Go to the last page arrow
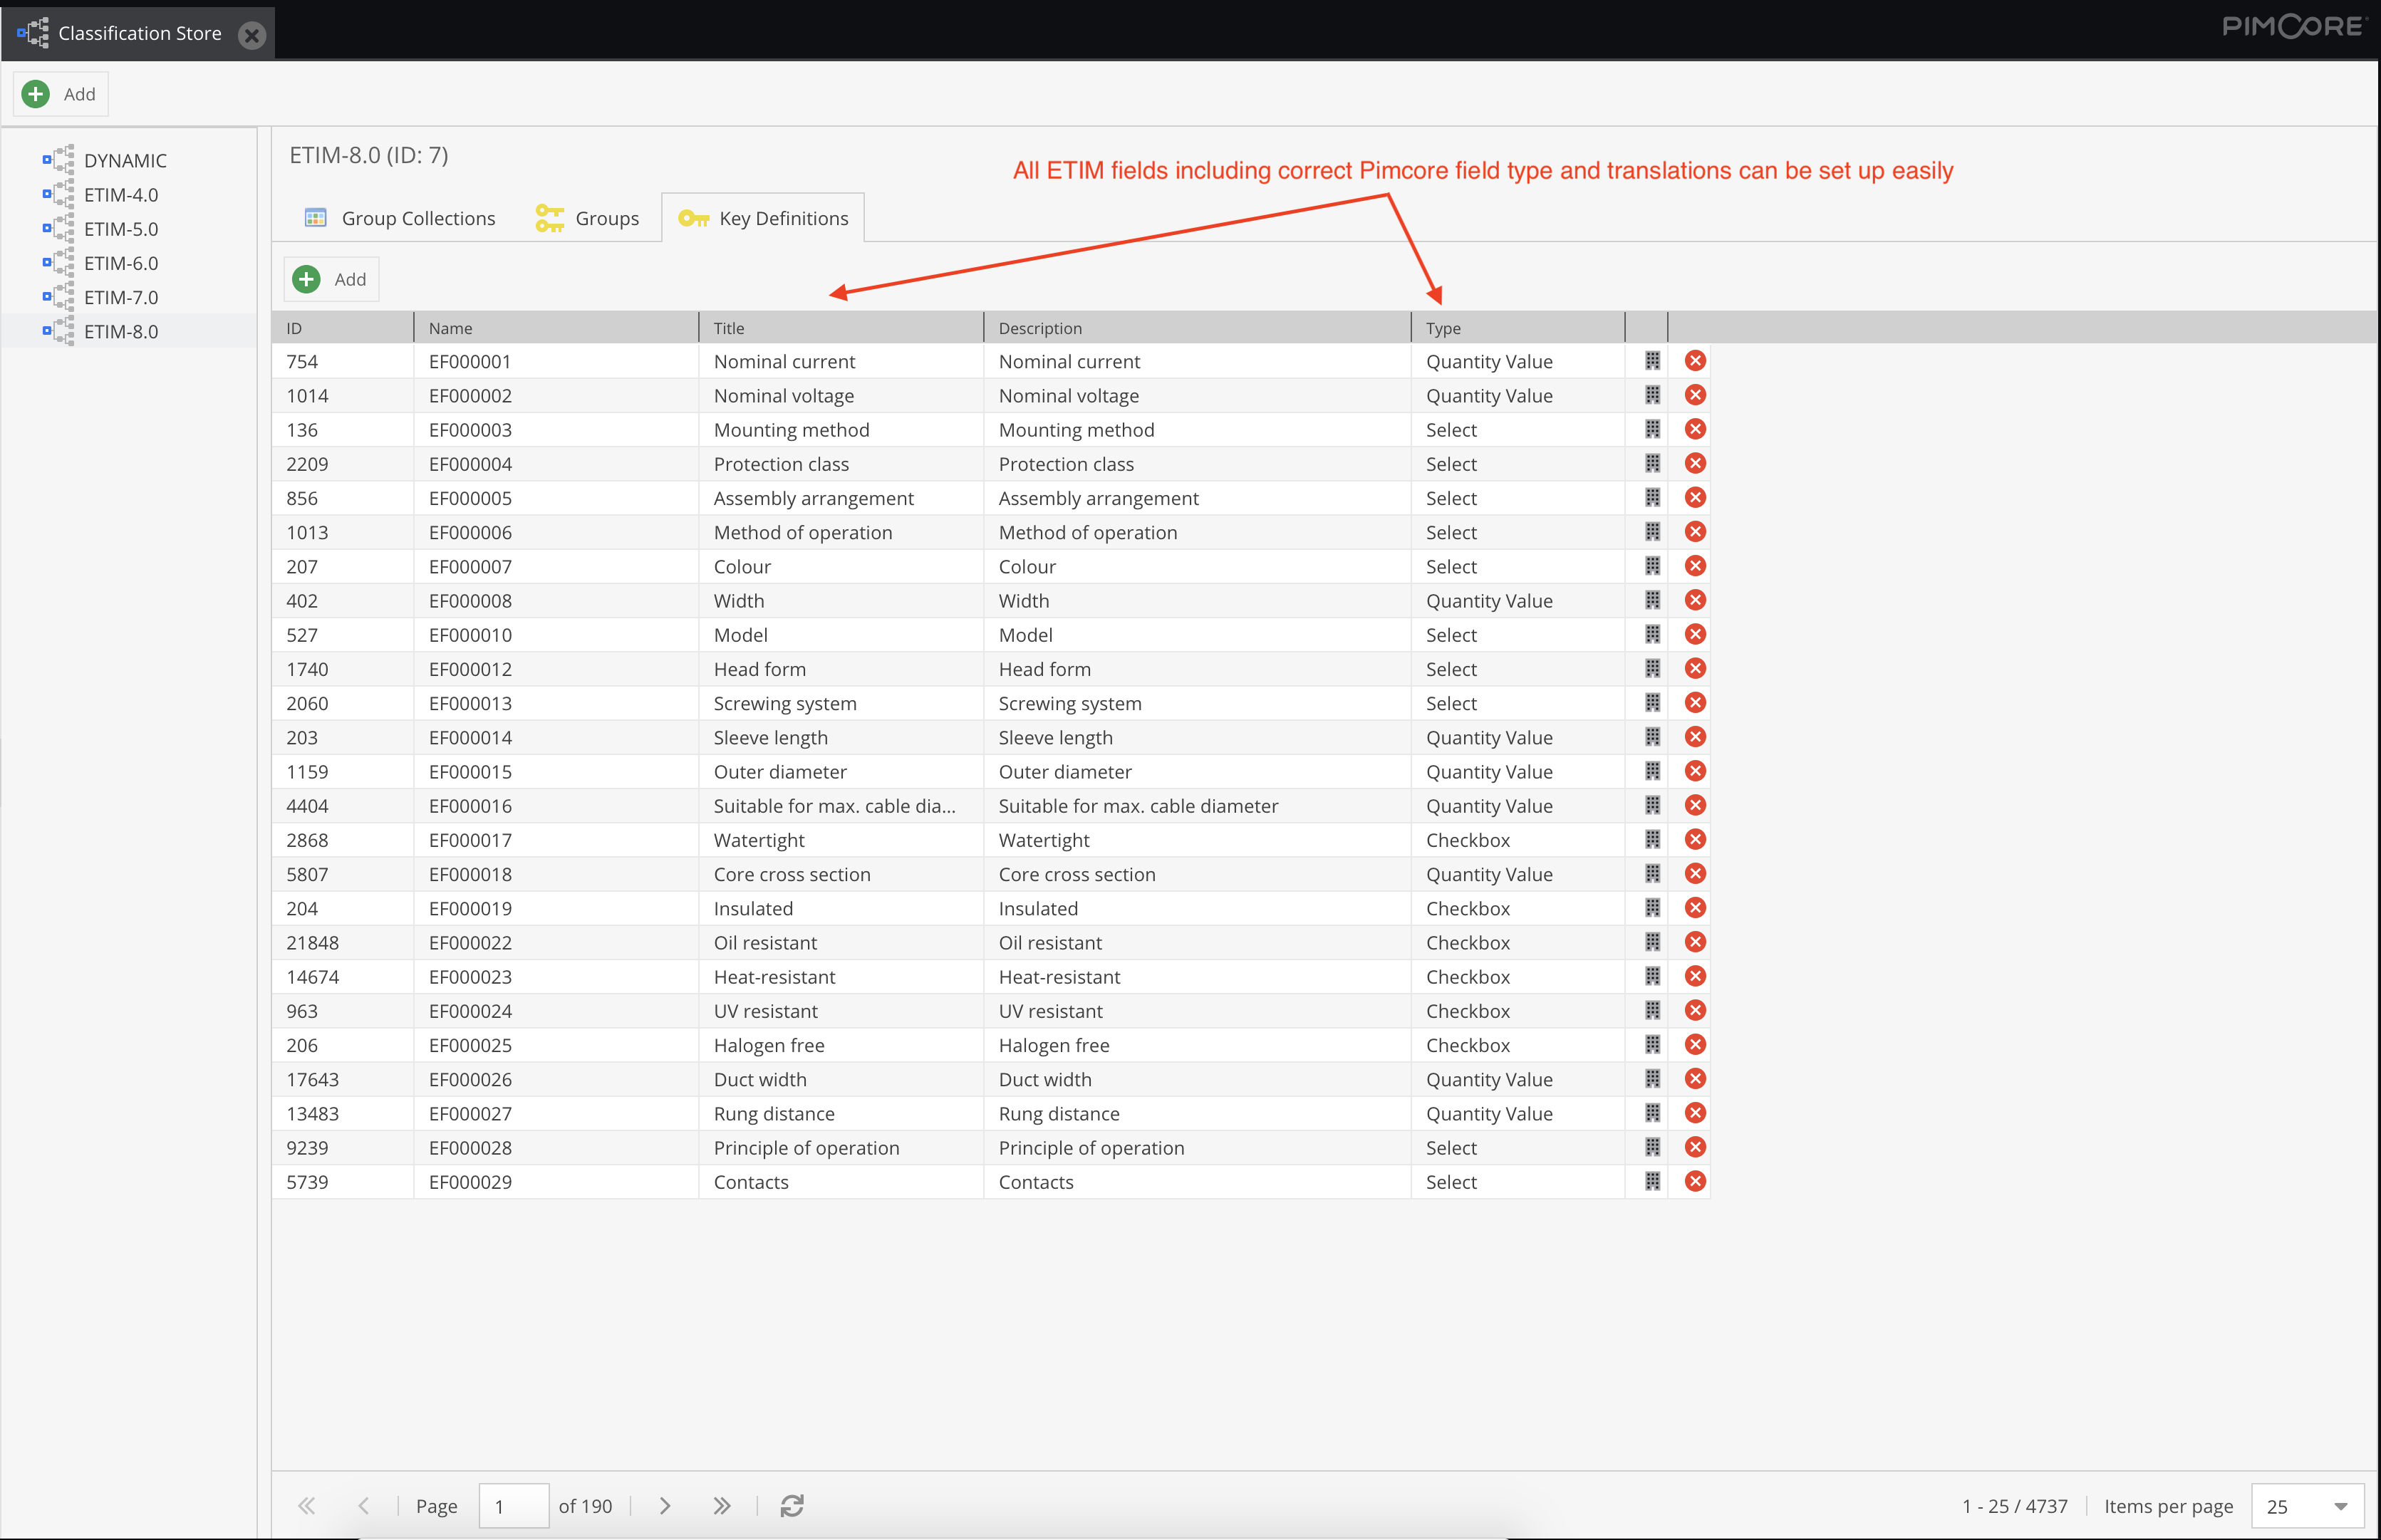2381x1540 pixels. (x=722, y=1506)
